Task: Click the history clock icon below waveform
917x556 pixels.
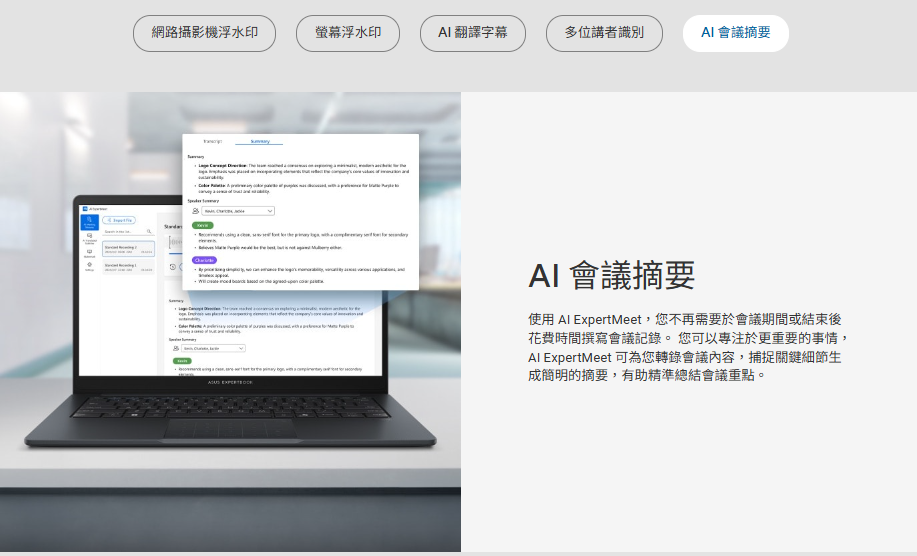Action: 173,267
